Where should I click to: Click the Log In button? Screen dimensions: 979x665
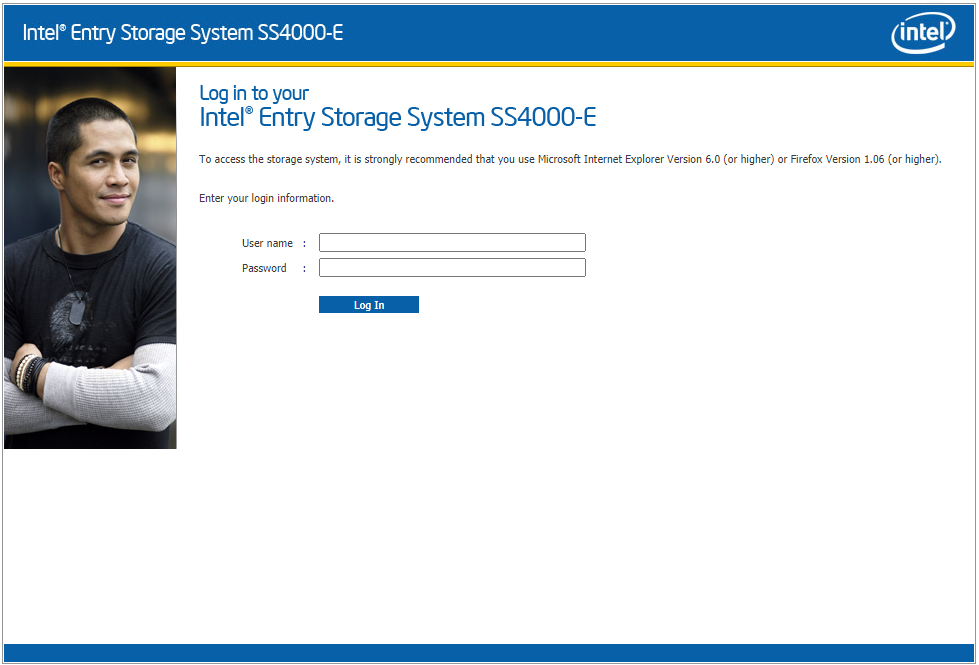point(368,305)
